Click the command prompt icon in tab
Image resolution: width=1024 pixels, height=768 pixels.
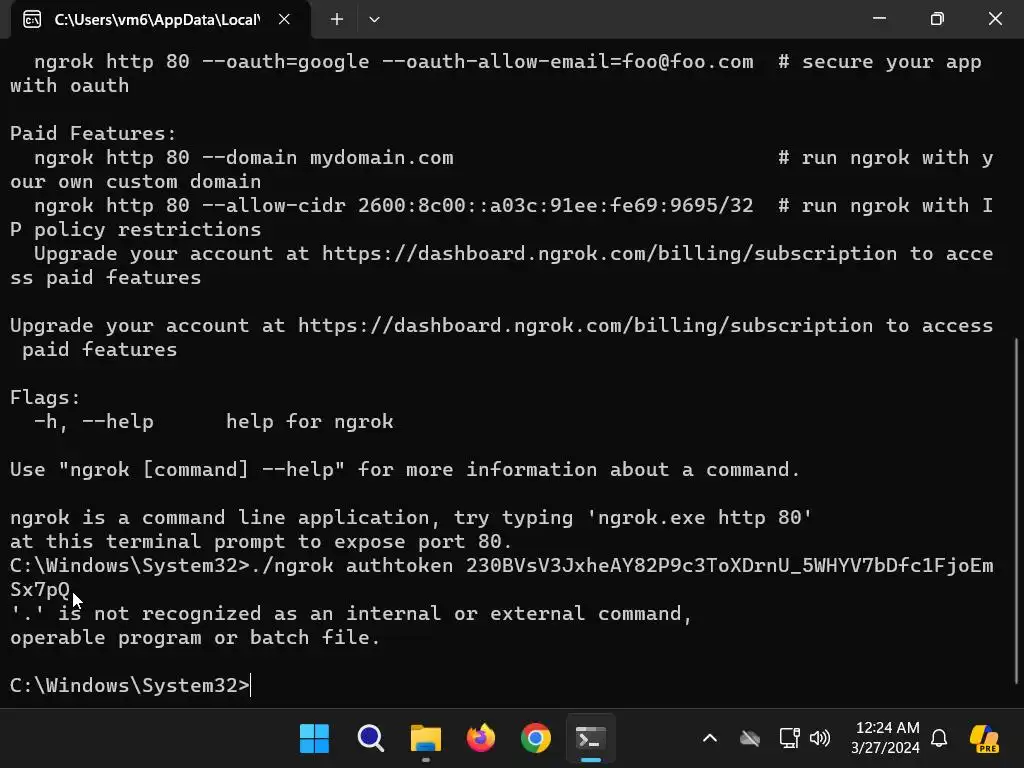pos(32,20)
